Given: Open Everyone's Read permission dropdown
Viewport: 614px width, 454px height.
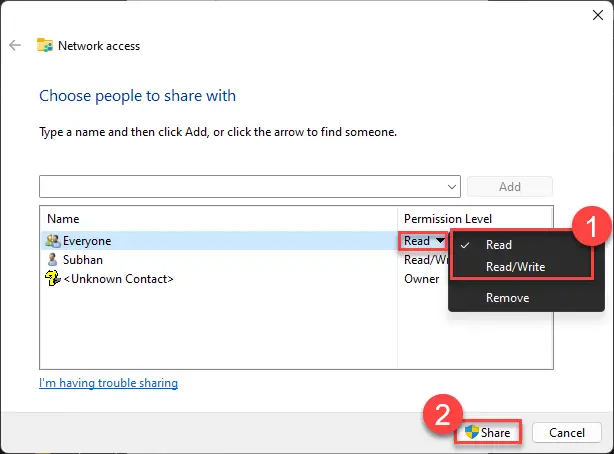Looking at the screenshot, I should pyautogui.click(x=422, y=241).
